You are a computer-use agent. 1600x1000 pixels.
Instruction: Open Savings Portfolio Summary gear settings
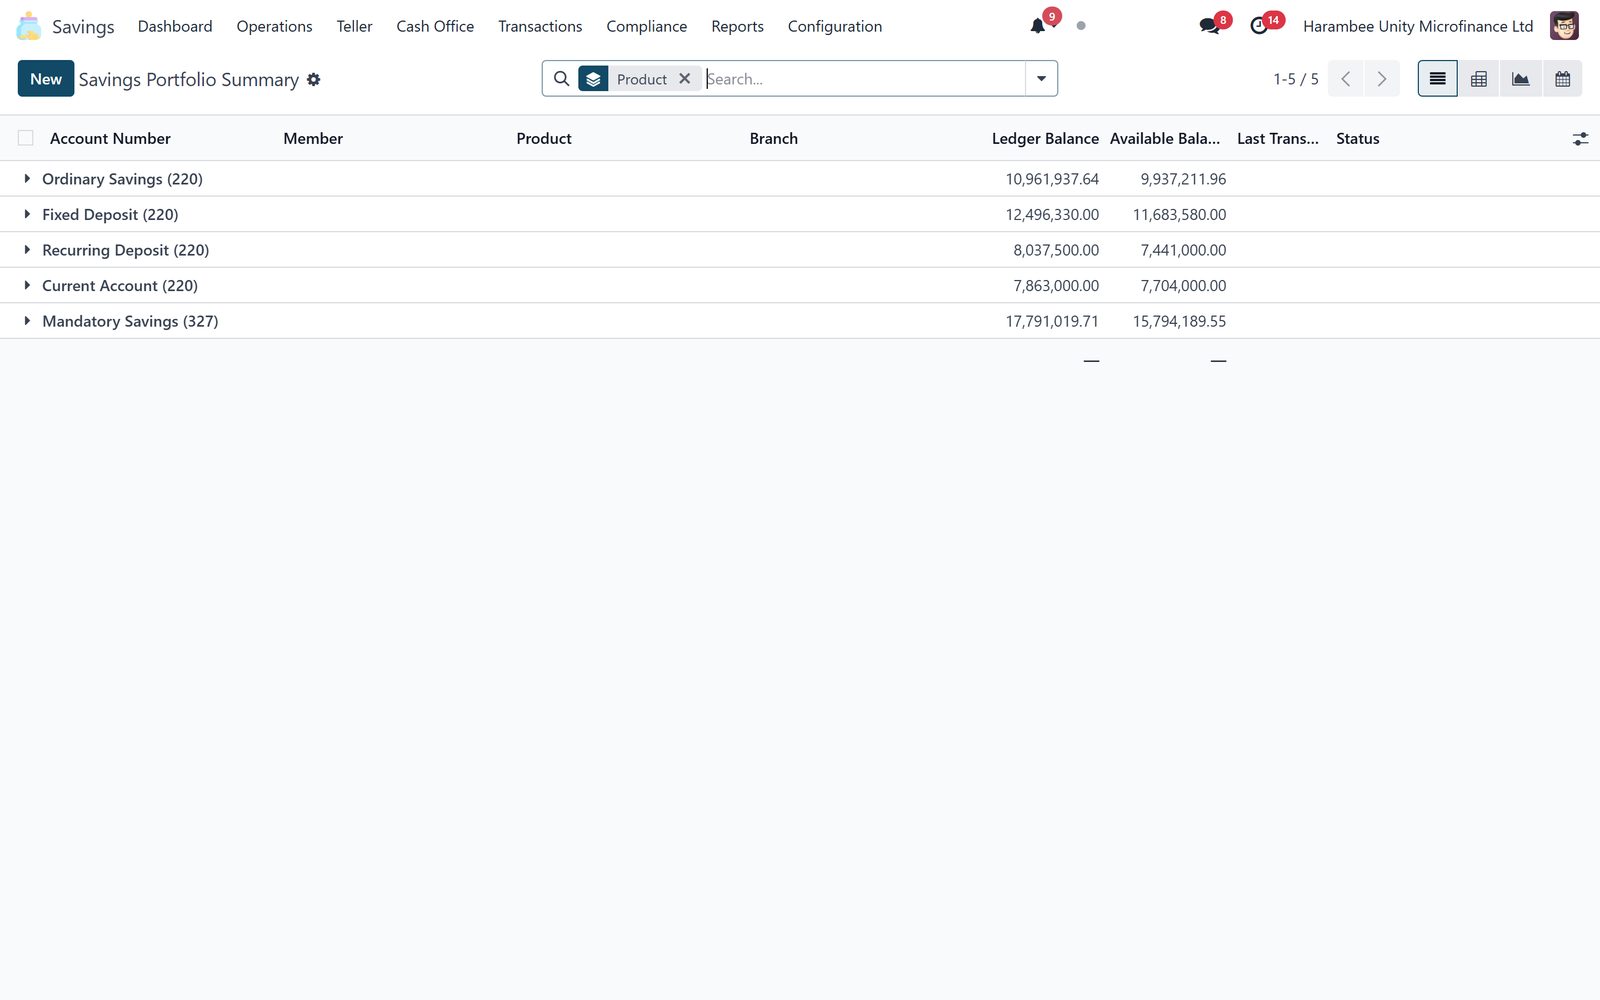(x=314, y=79)
